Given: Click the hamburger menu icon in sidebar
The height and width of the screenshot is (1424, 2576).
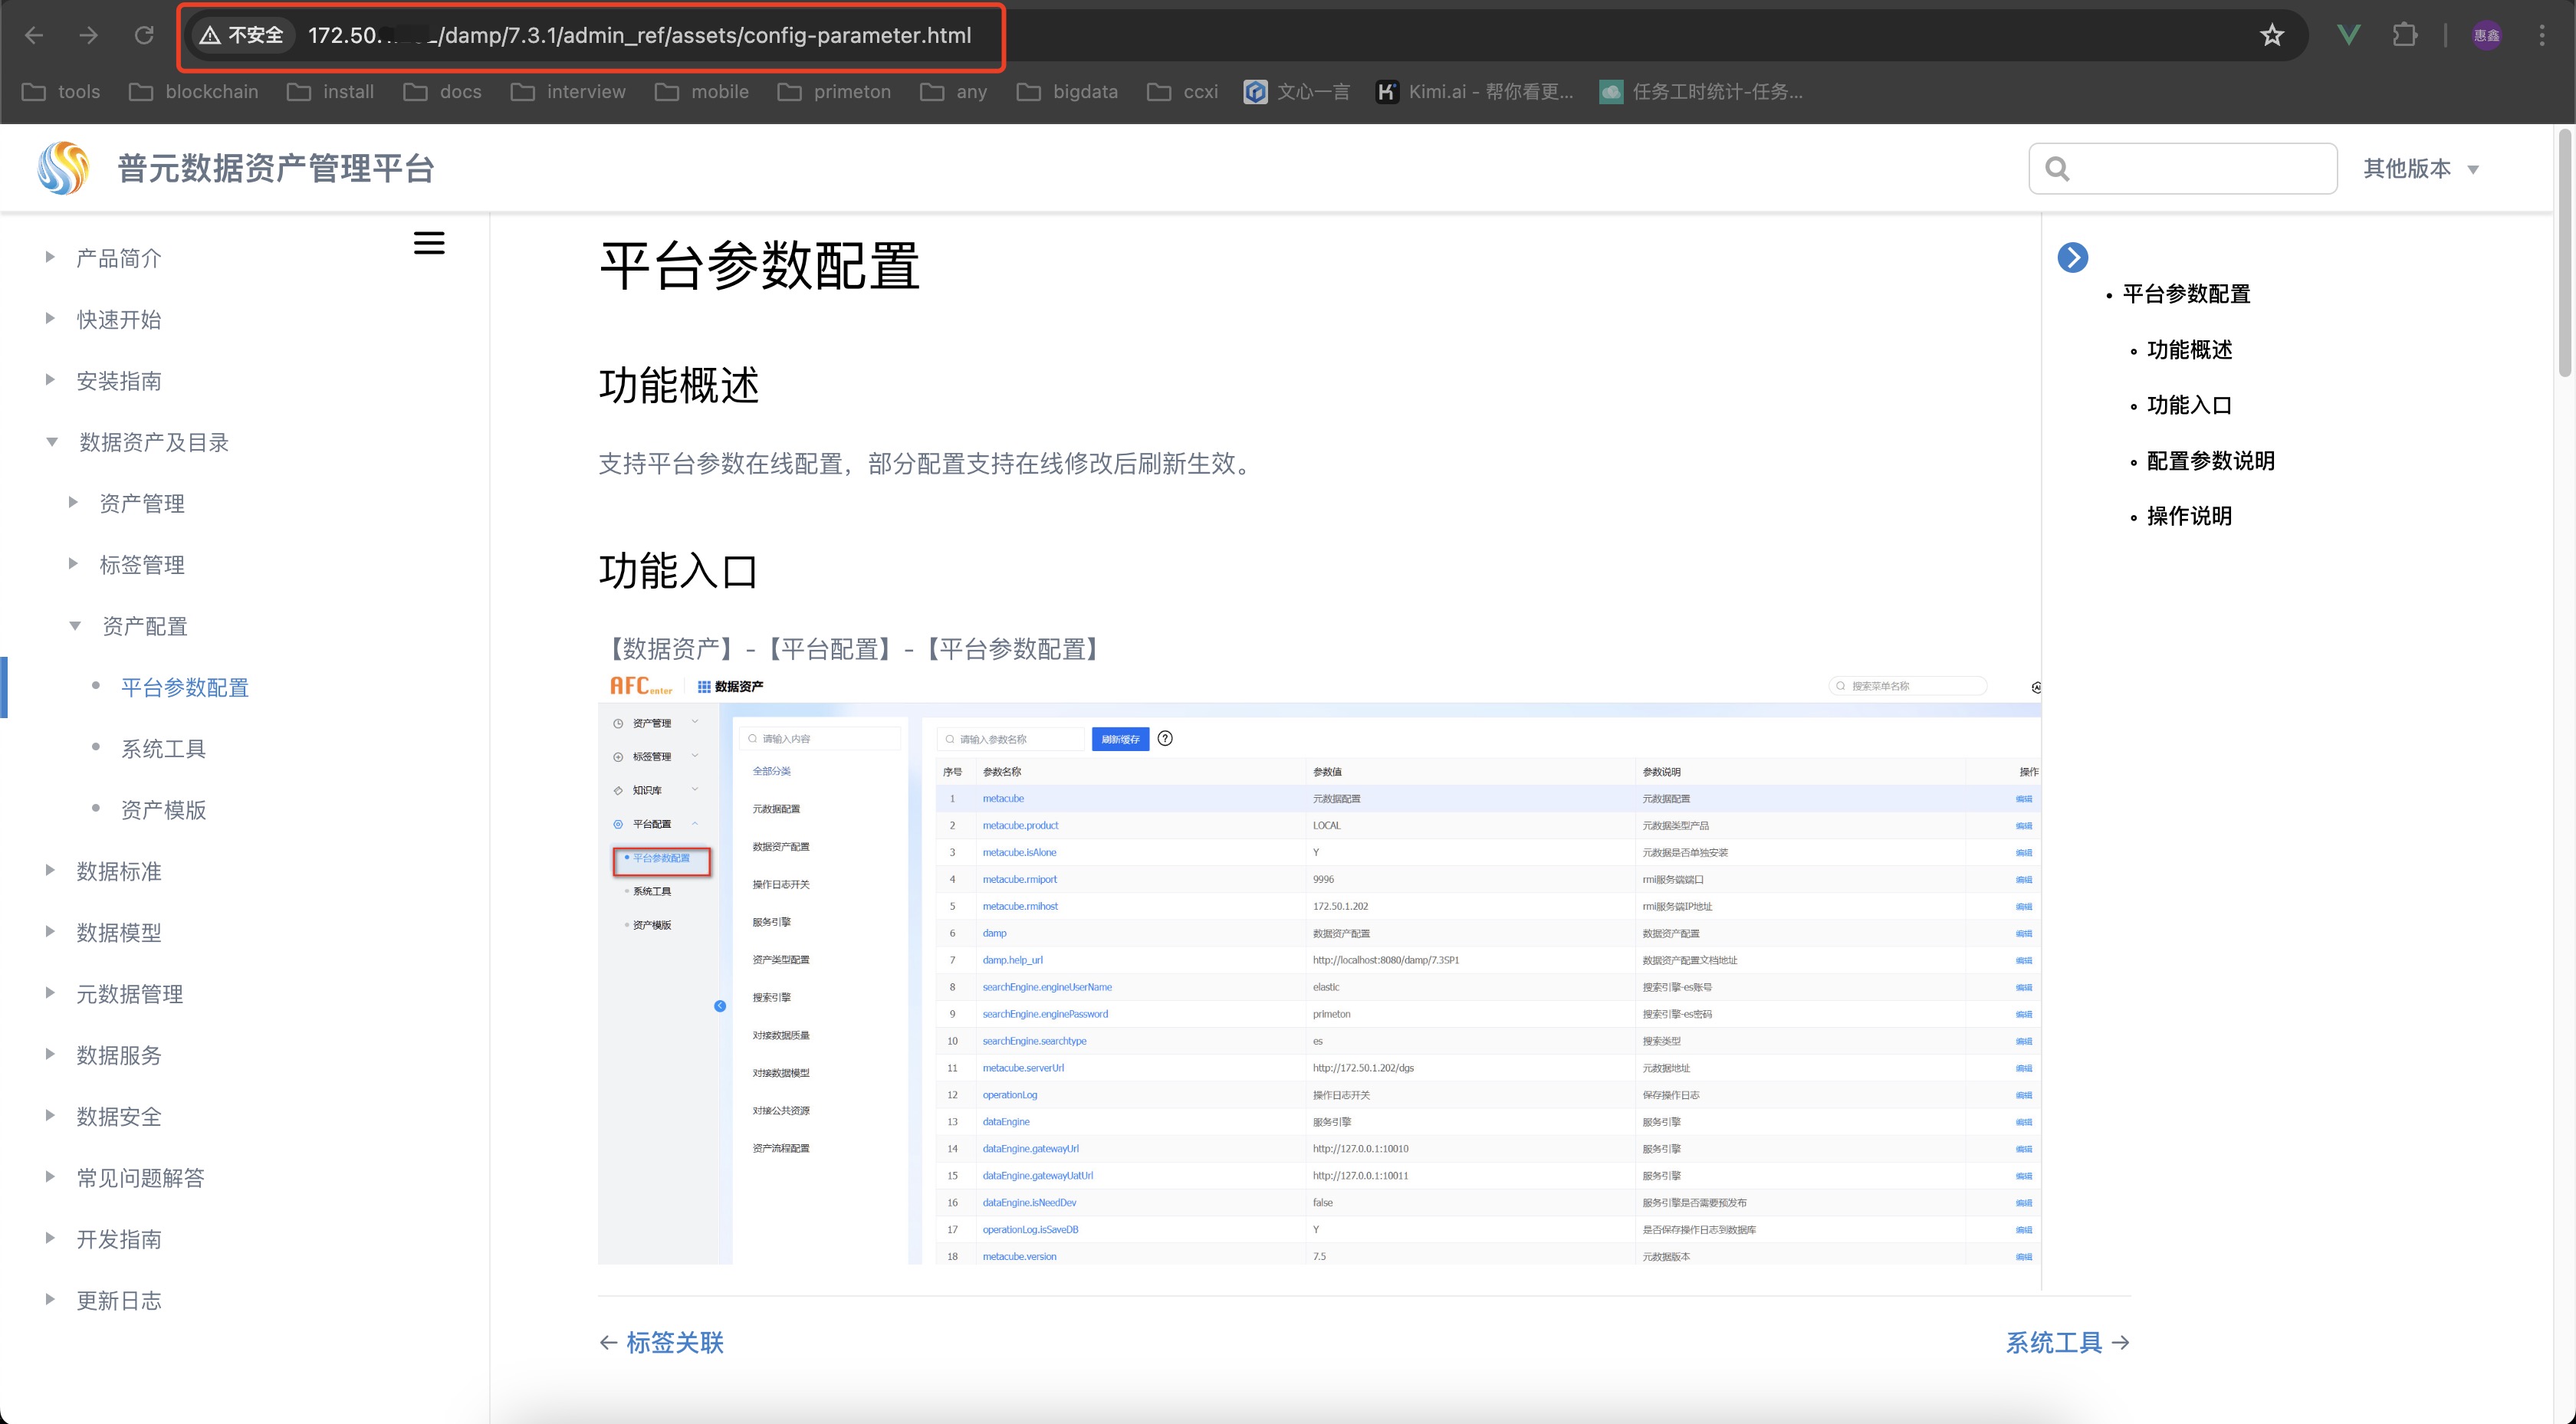Looking at the screenshot, I should (429, 243).
